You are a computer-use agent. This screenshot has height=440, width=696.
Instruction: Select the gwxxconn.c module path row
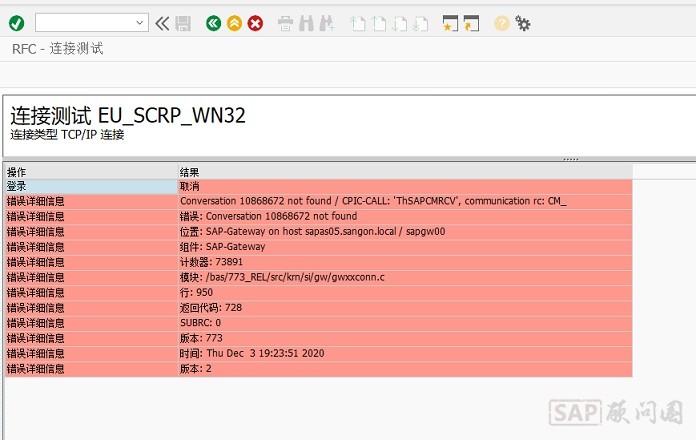pyautogui.click(x=318, y=277)
